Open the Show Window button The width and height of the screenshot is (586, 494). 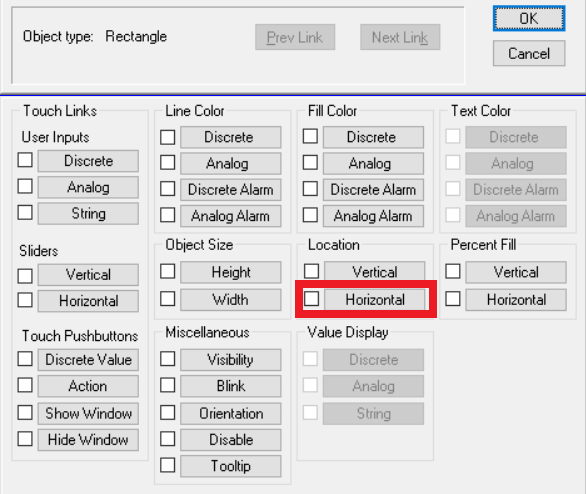[88, 414]
